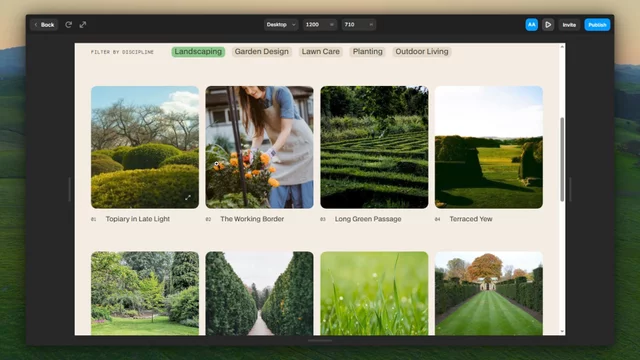Screen dimensions: 640x360
Task: Click the bottom canvas resize handle
Action: coord(320,340)
